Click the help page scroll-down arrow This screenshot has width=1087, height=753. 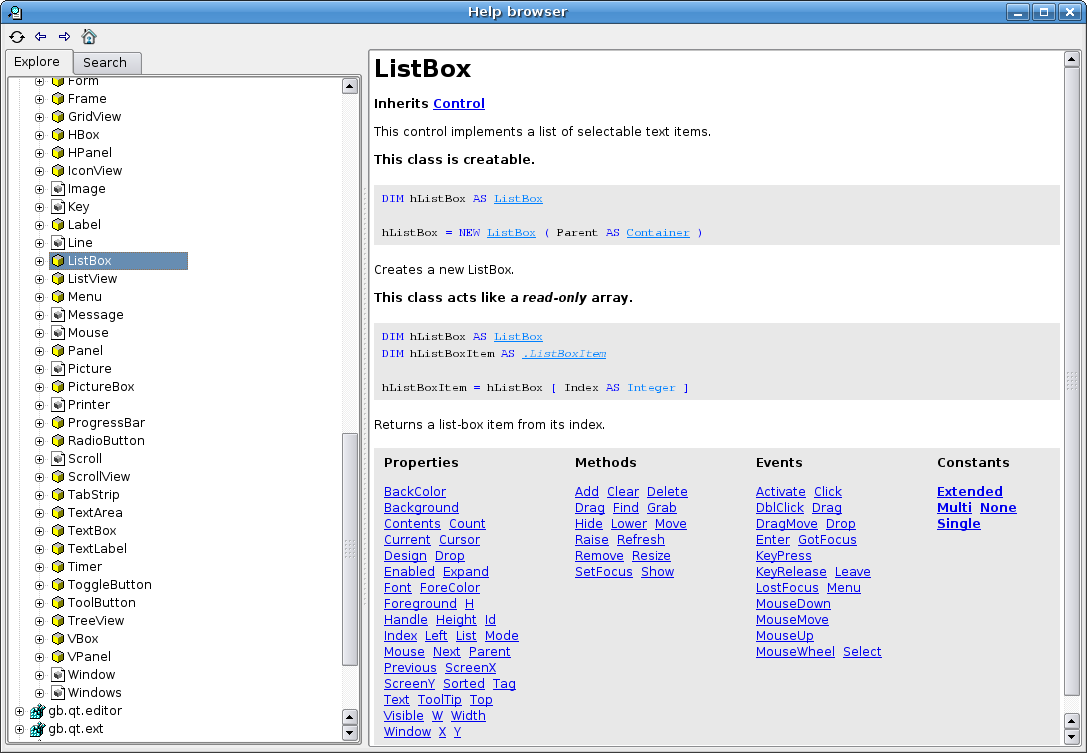(1071, 737)
